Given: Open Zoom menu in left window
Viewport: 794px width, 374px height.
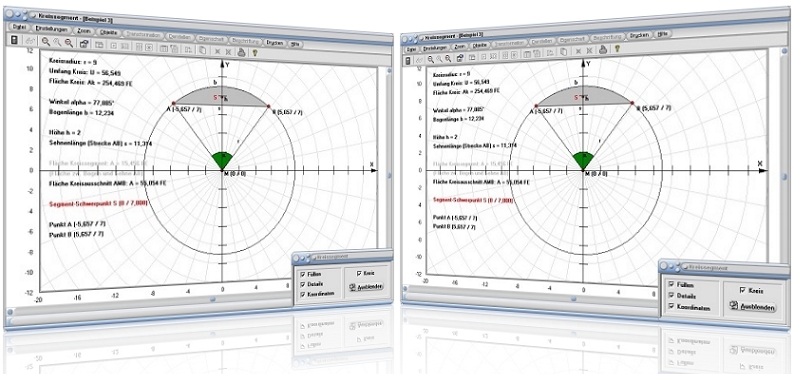Looking at the screenshot, I should pos(84,31).
